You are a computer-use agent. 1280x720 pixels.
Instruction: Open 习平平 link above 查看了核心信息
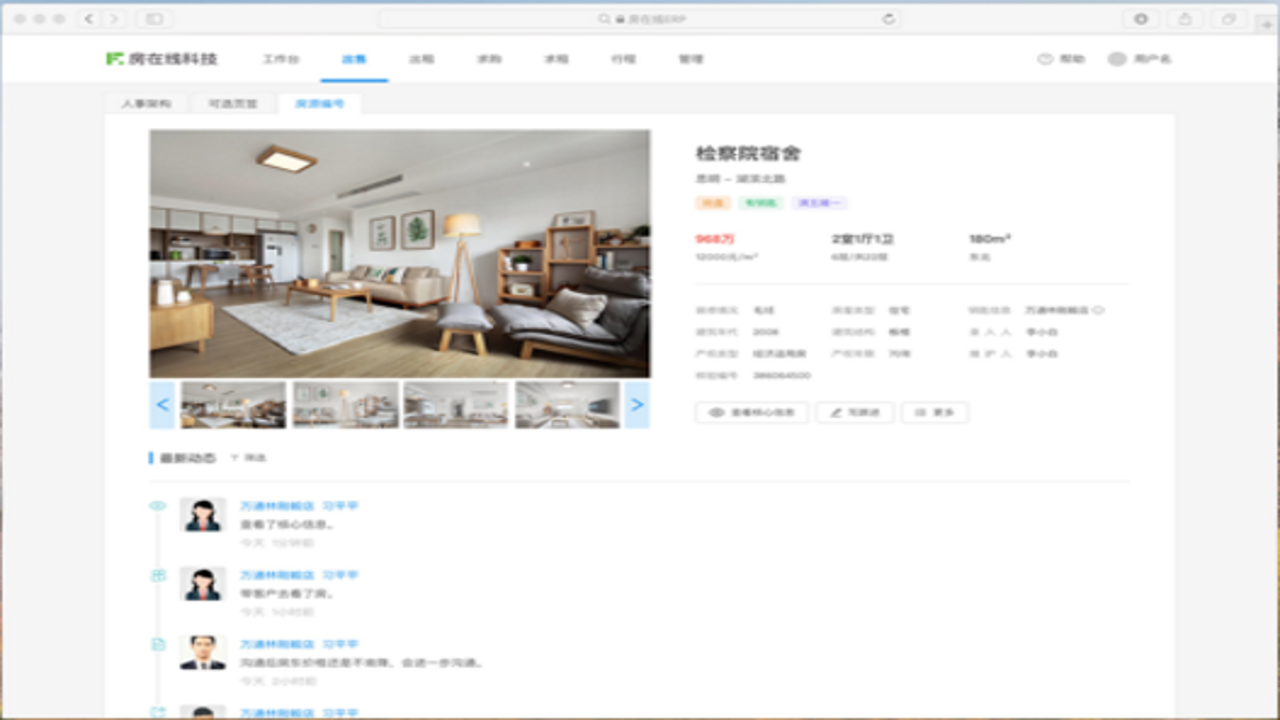[x=340, y=506]
